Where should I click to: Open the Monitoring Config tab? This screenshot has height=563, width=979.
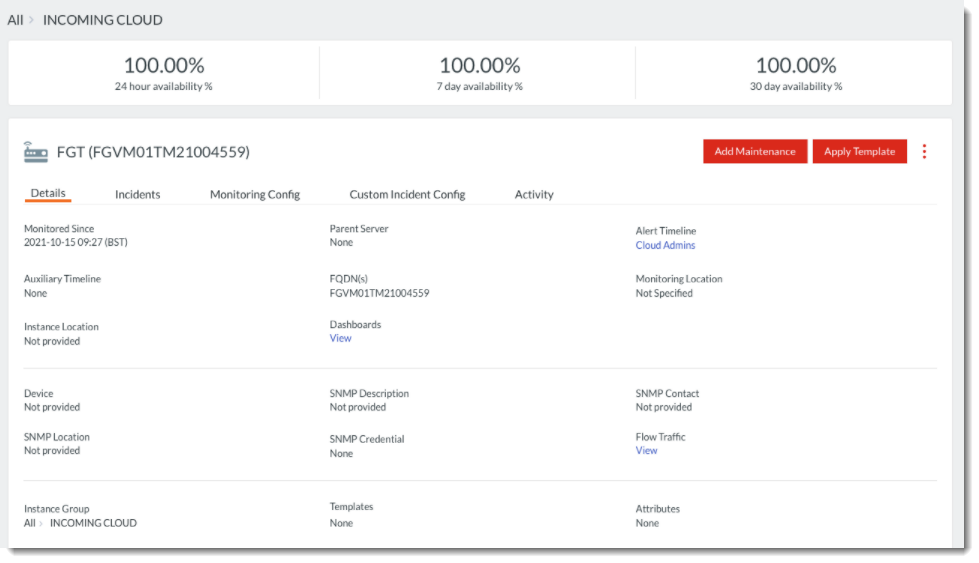point(254,195)
